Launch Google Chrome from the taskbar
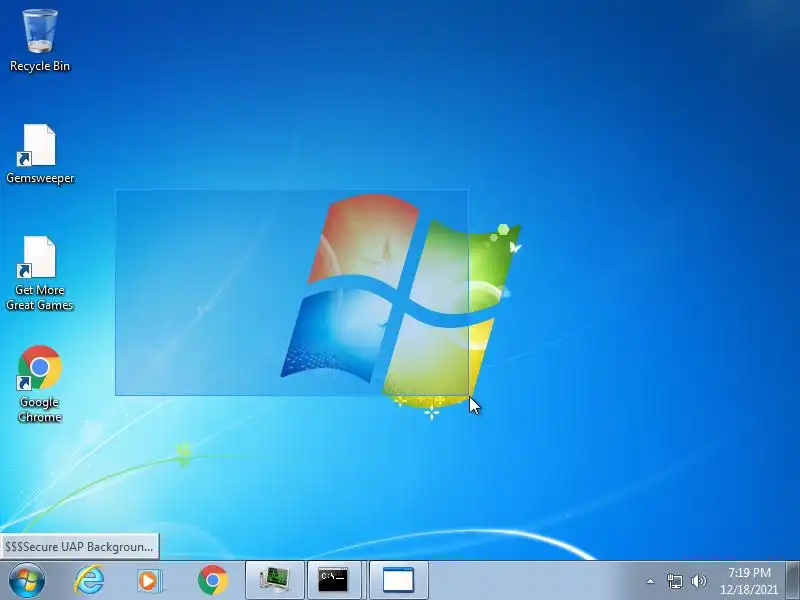This screenshot has height=600, width=800. click(213, 581)
